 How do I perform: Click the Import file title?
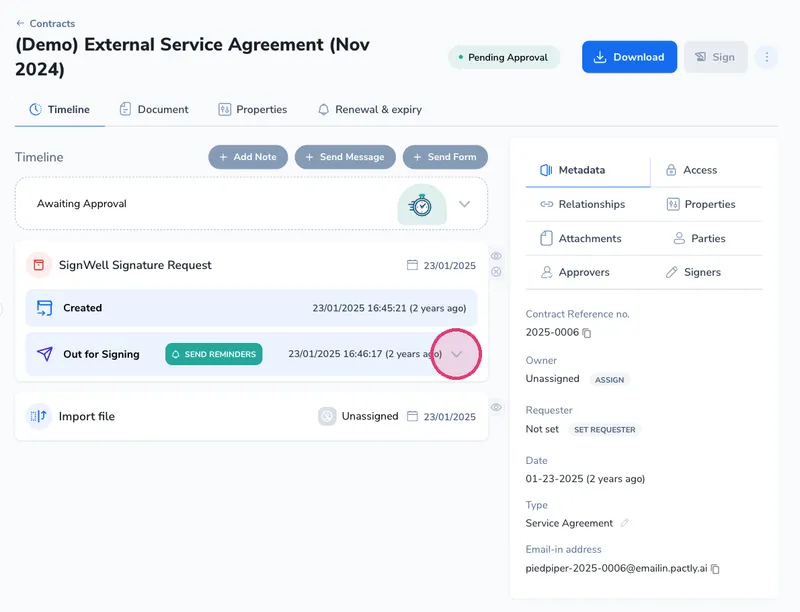[87, 416]
